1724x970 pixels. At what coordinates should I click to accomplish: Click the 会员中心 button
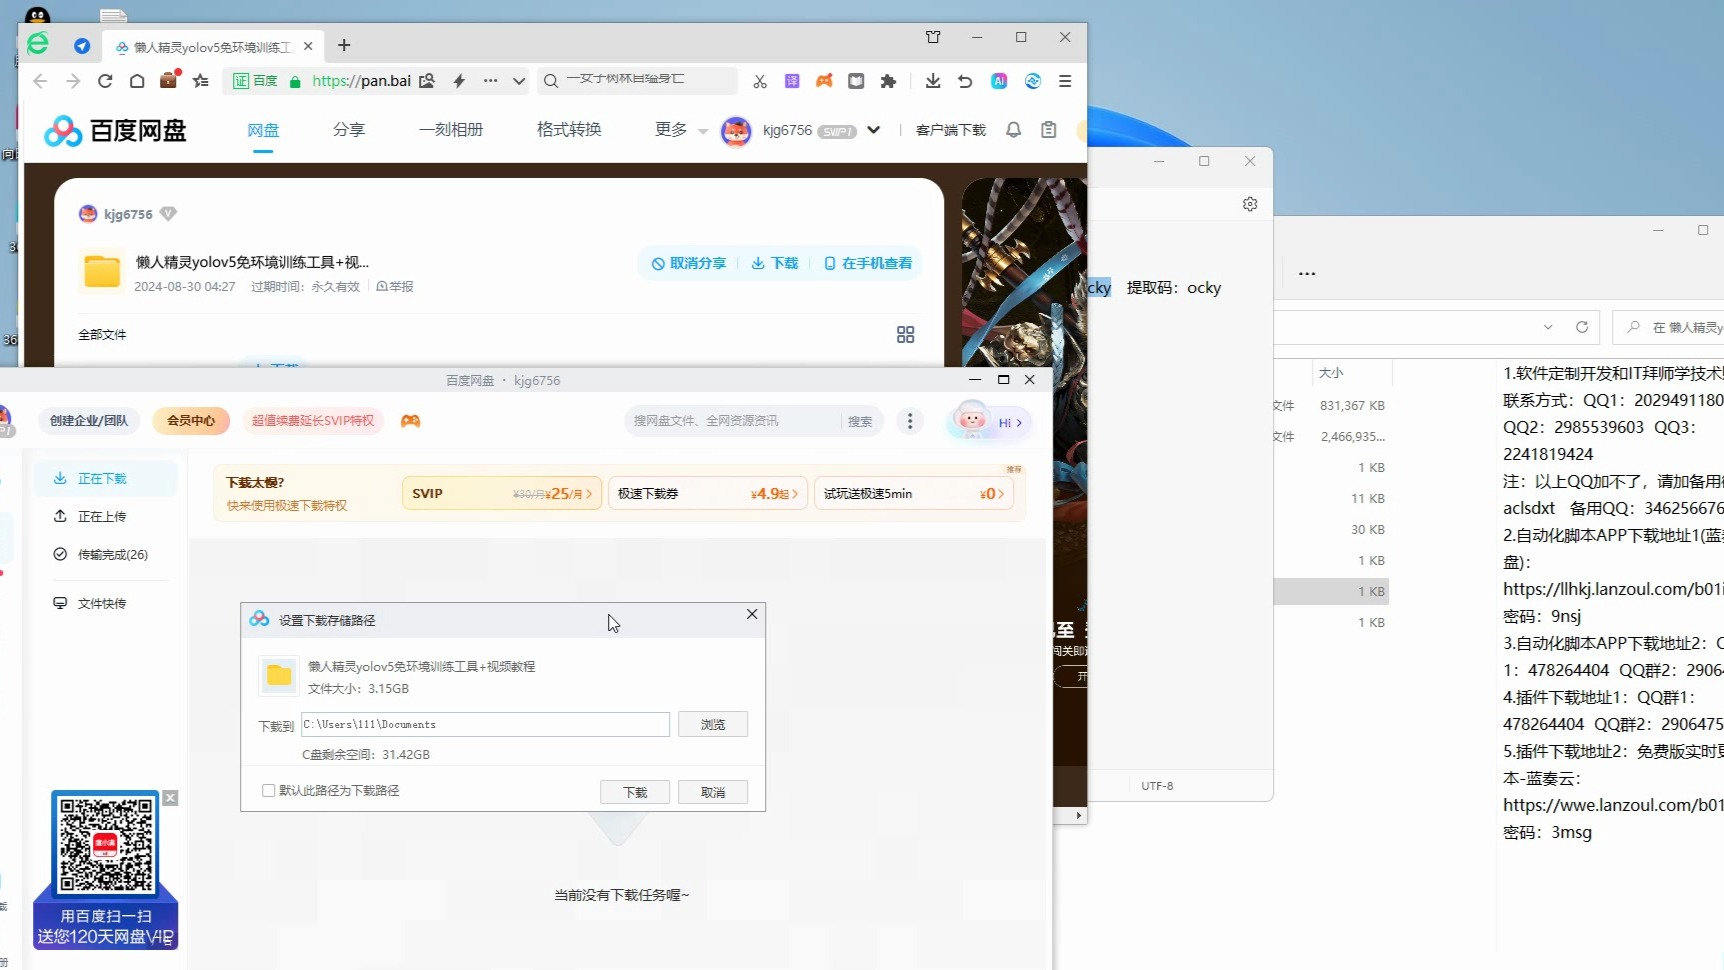(191, 421)
